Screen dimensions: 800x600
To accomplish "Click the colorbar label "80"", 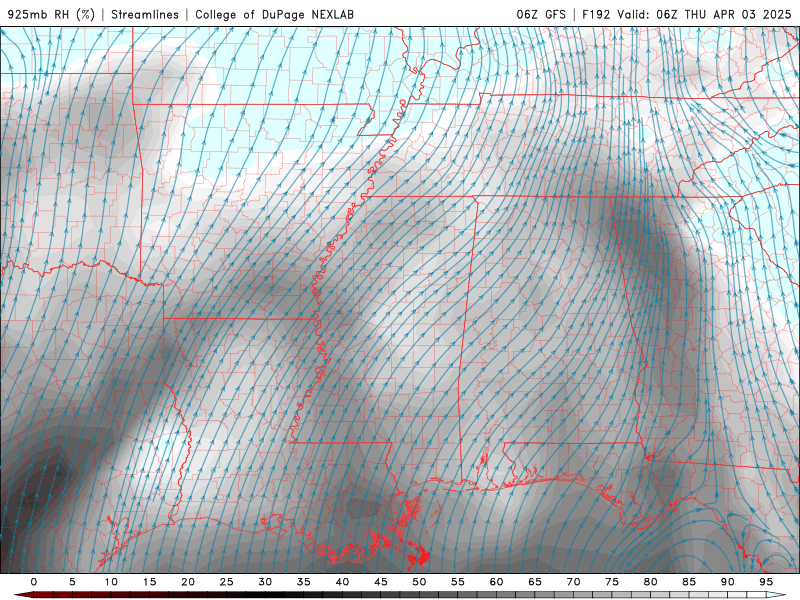I will pos(651,582).
